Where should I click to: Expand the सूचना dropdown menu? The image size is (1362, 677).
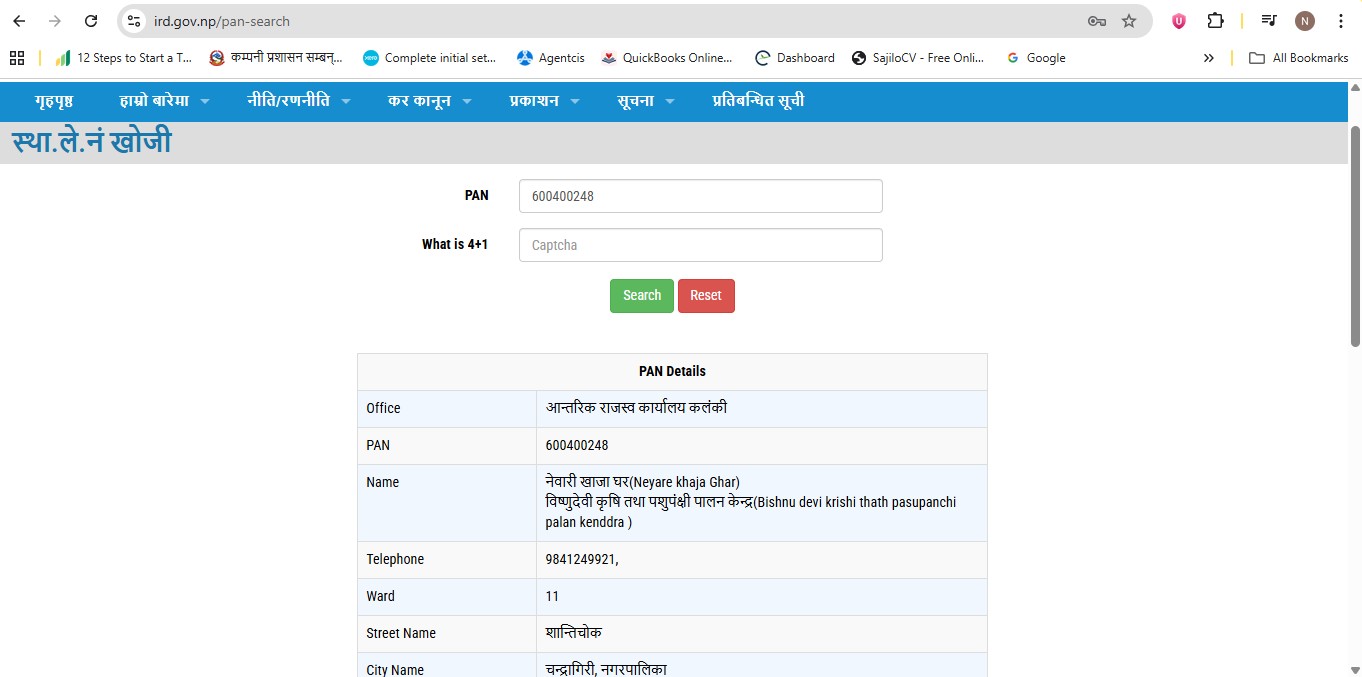(646, 101)
